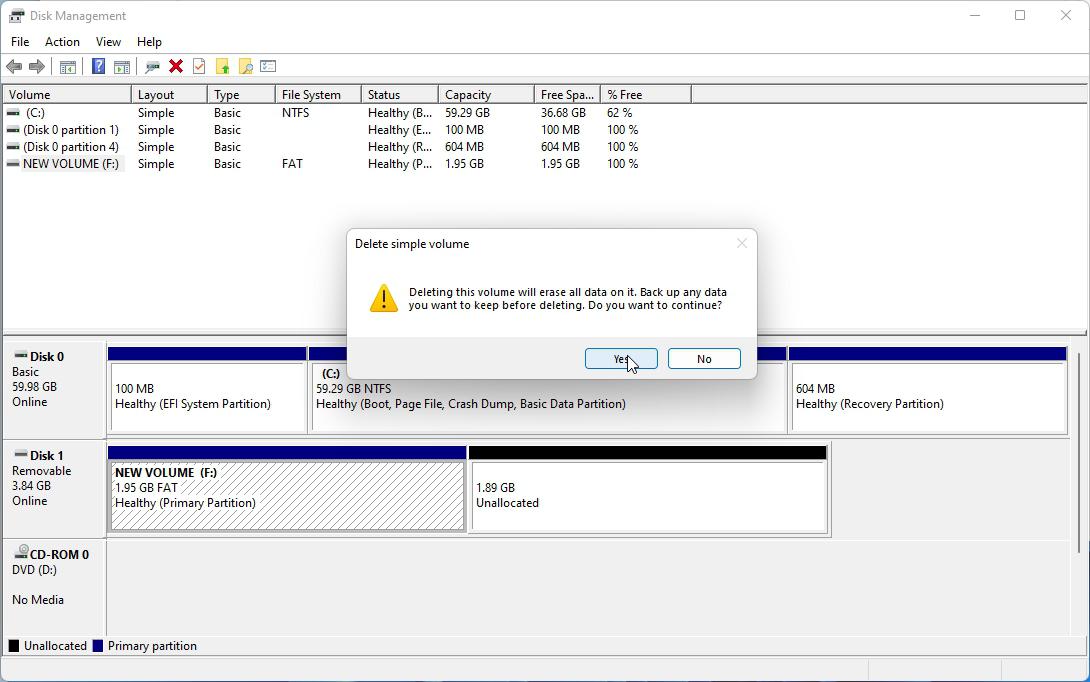Click drive icon beside Disk 0 partition 1
The height and width of the screenshot is (682, 1090).
coord(13,130)
